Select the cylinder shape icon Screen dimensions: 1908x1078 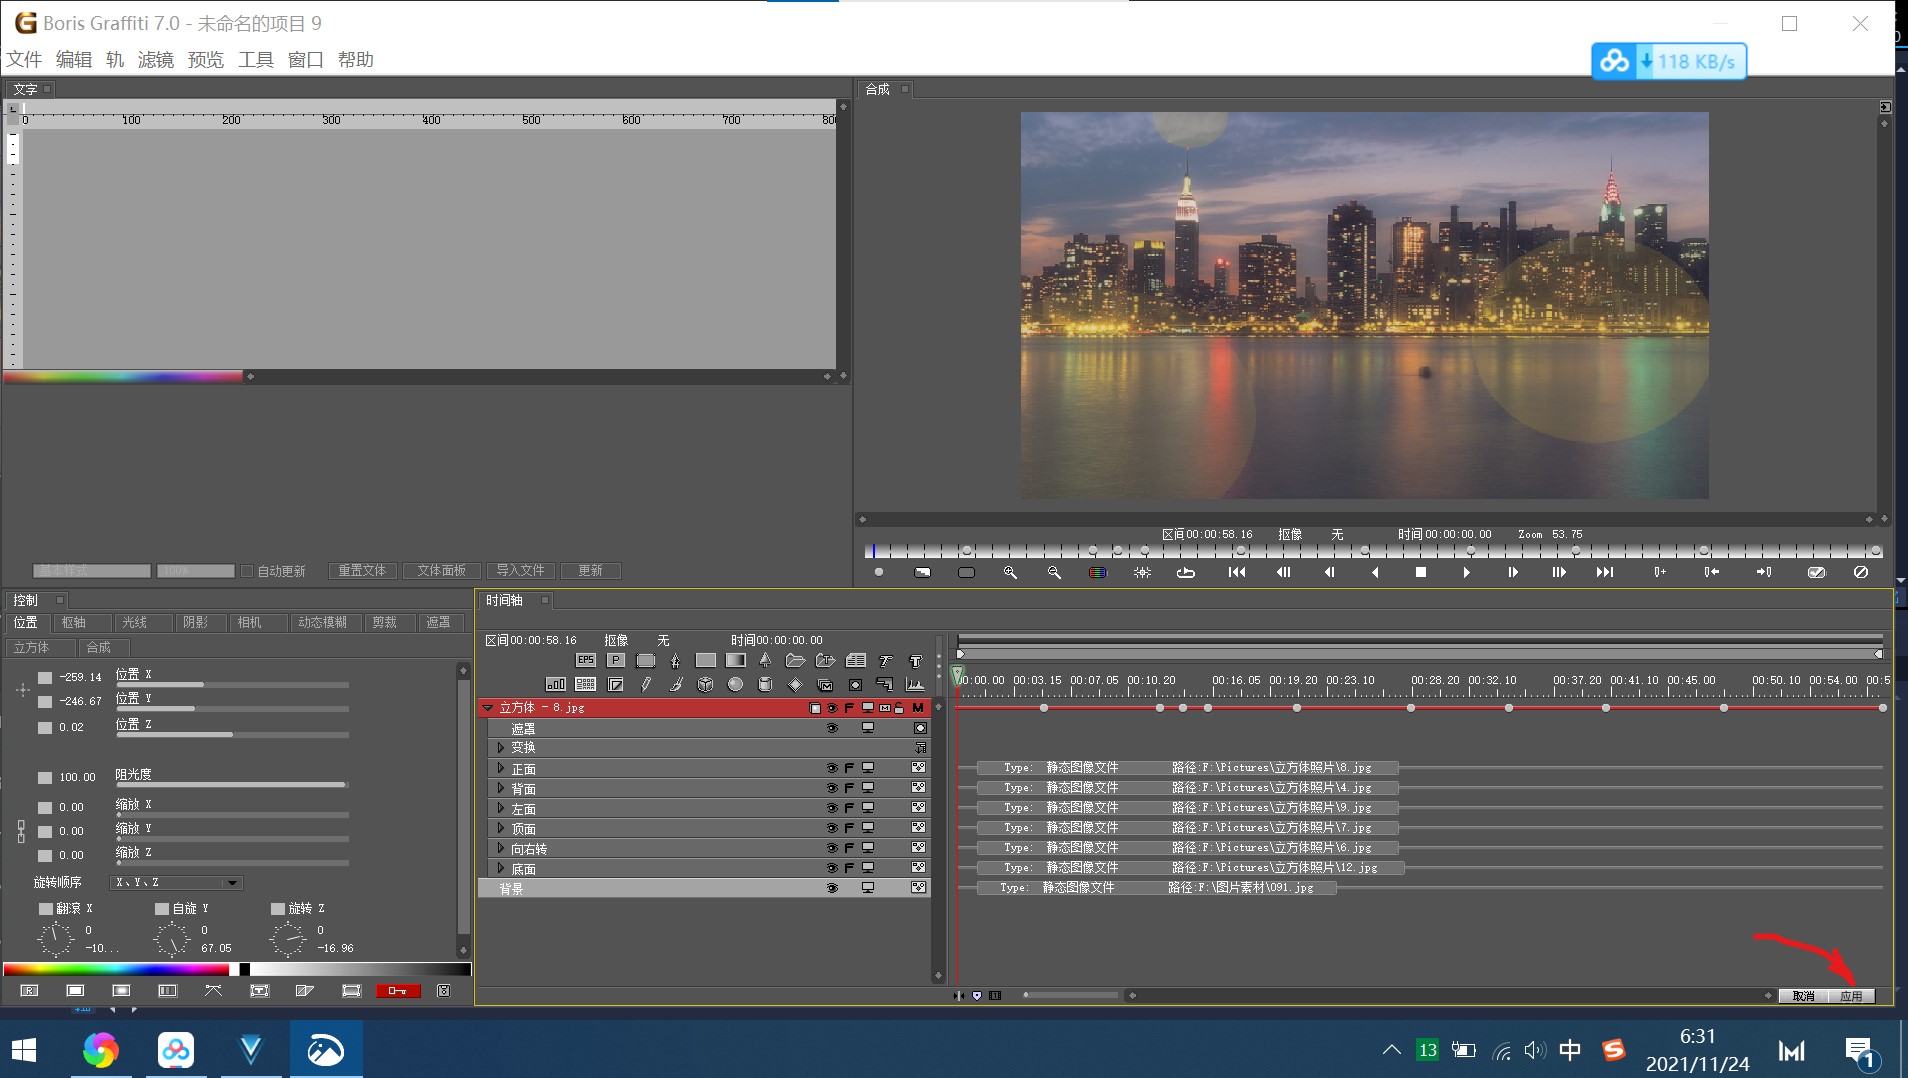pyautogui.click(x=765, y=685)
